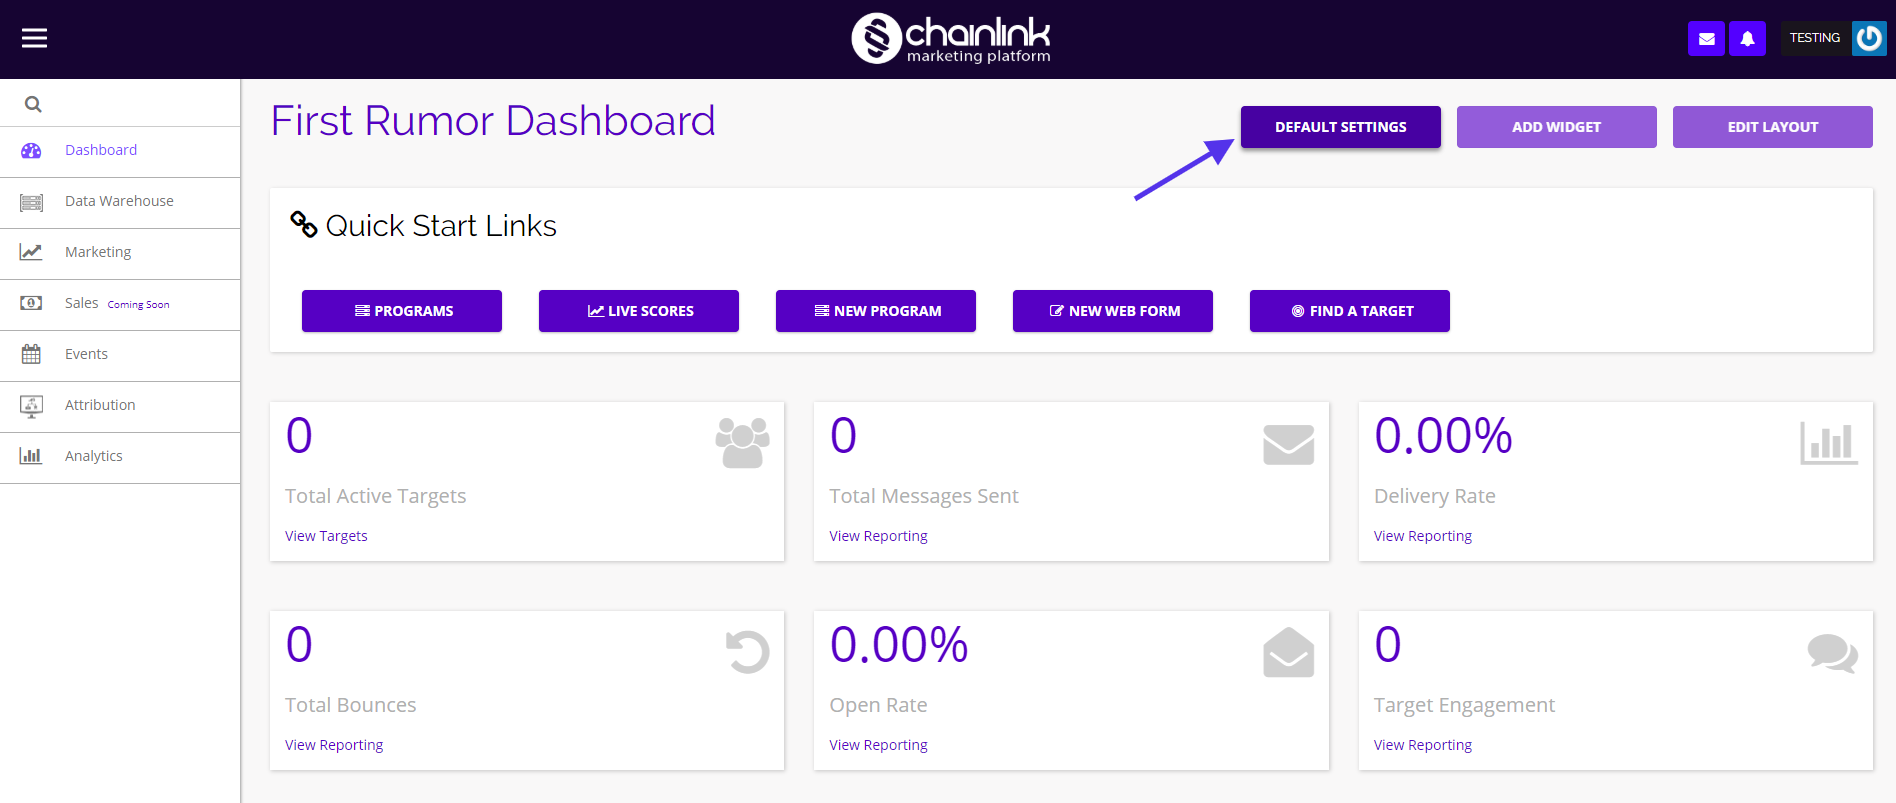Open View Reporting under Total Bounces
This screenshot has height=803, width=1896.
(x=334, y=745)
